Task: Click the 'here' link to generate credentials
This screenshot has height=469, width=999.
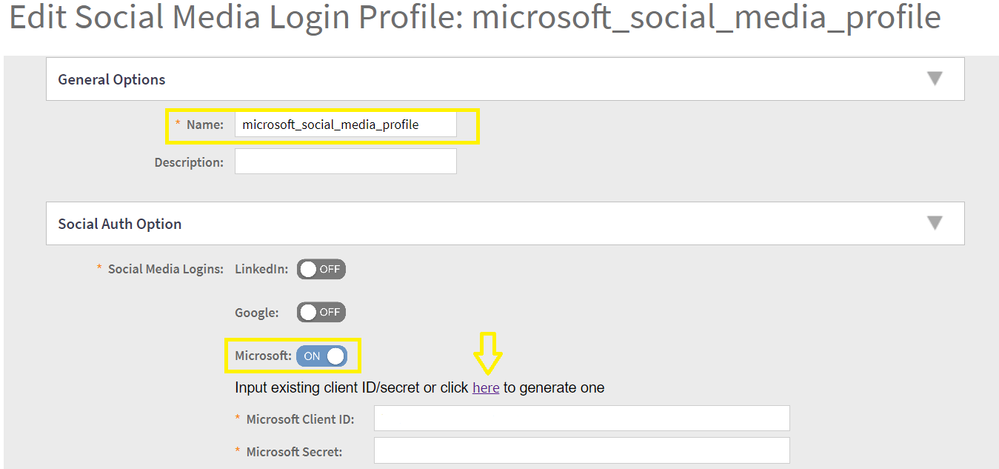Action: pos(486,387)
